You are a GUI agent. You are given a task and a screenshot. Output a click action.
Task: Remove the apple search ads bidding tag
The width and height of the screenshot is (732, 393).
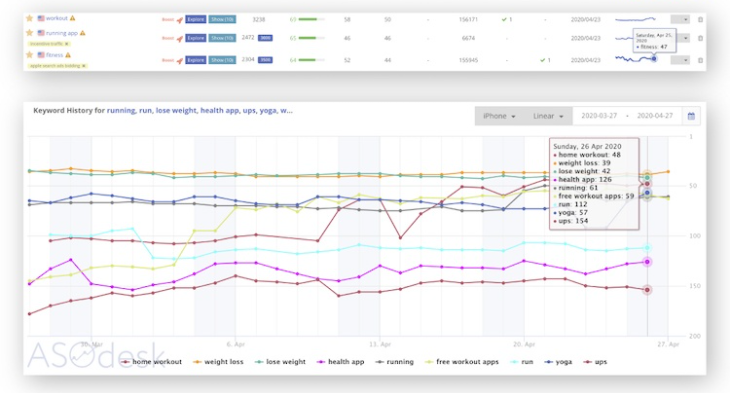coord(84,66)
